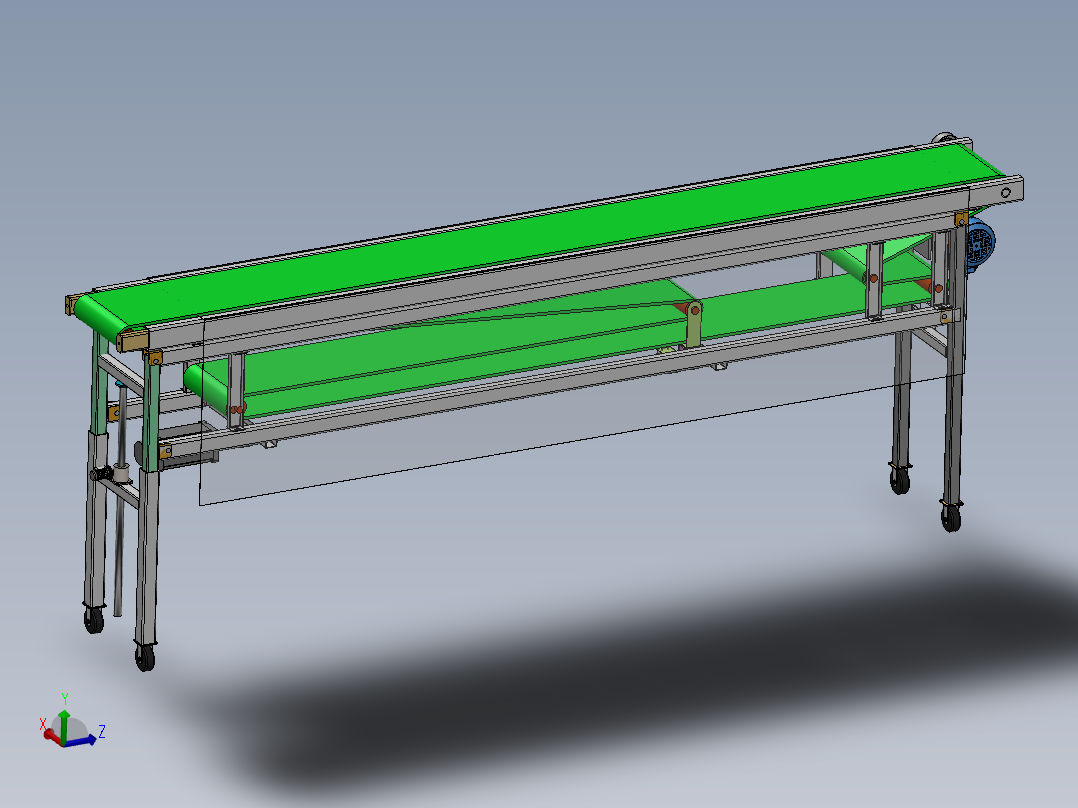Select the olive tensioner bracket at center

point(694,325)
